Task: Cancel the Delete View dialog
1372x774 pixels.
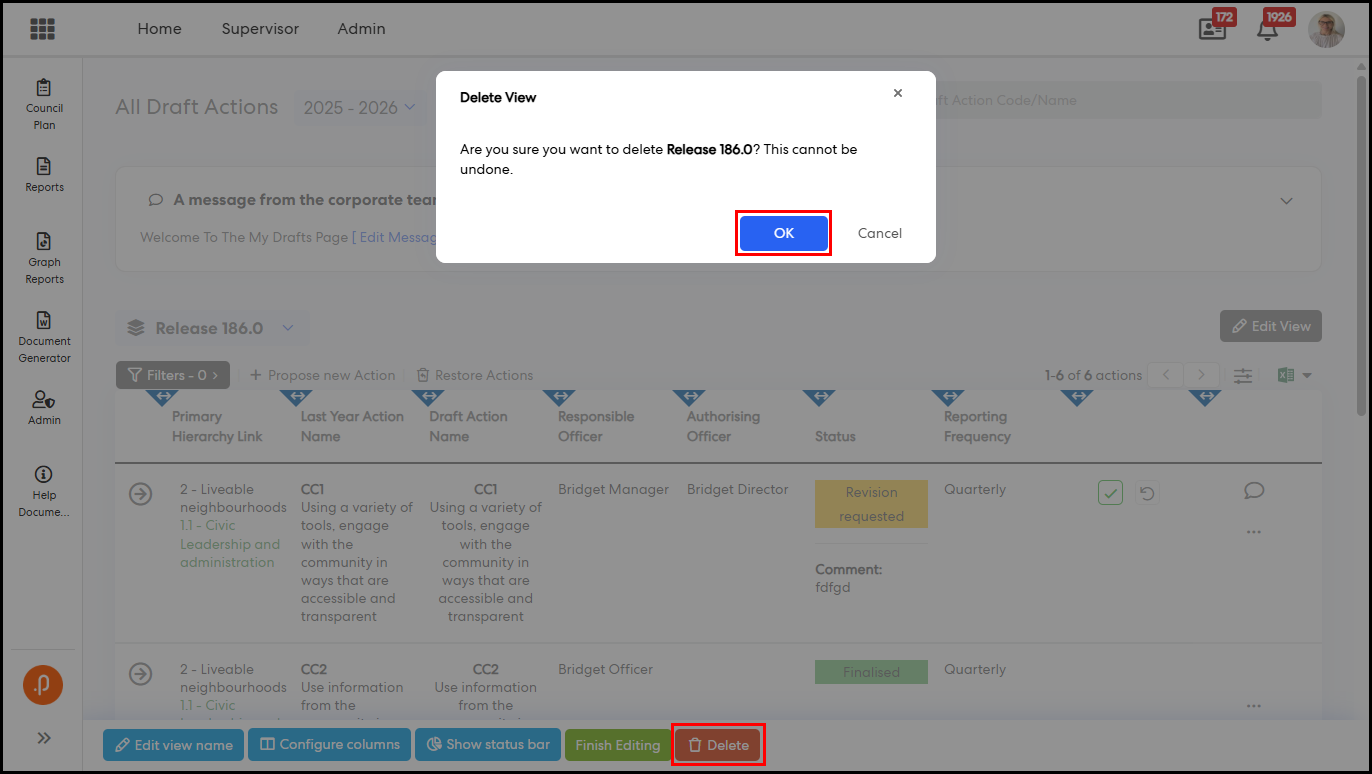Action: coord(879,233)
